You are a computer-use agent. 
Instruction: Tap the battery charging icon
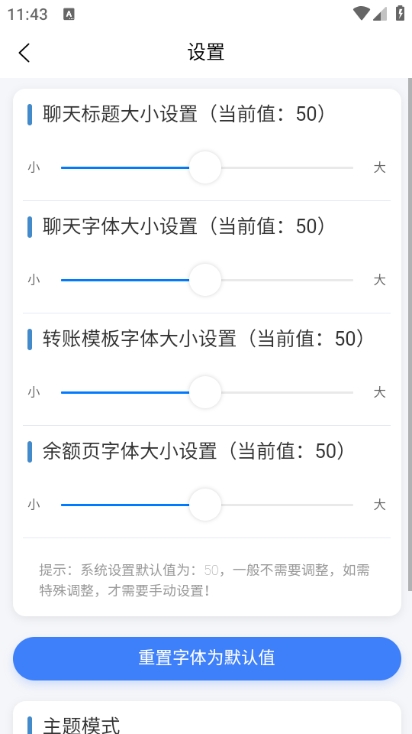pos(400,13)
